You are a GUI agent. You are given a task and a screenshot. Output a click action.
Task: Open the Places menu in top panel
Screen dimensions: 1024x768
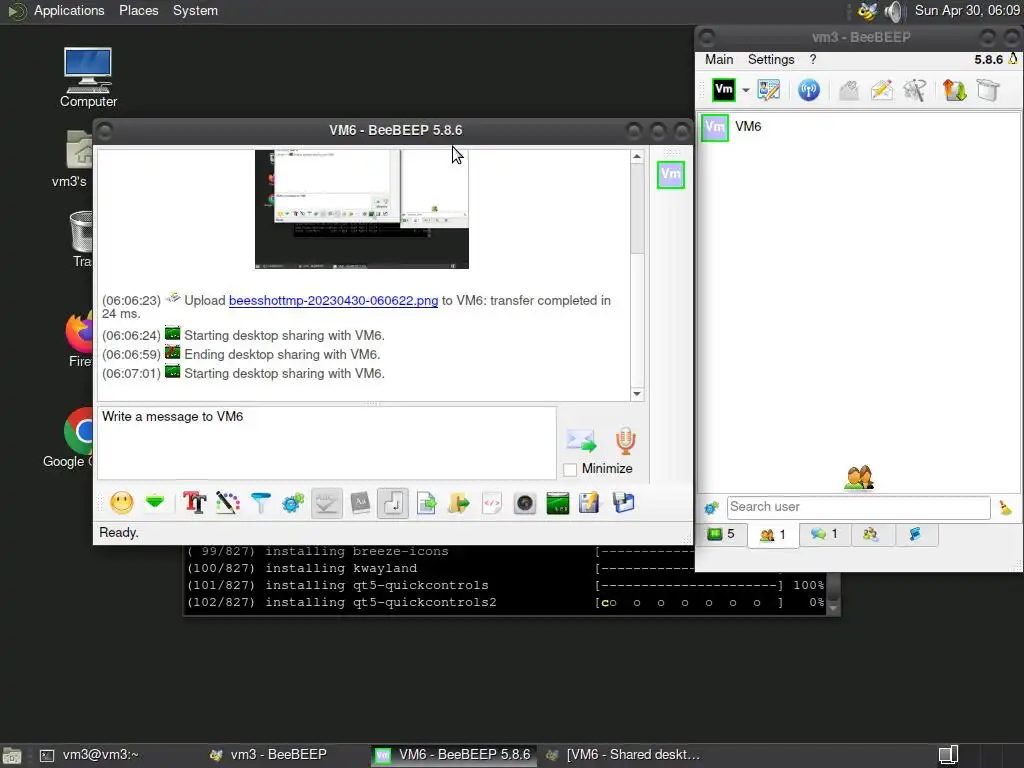(138, 10)
